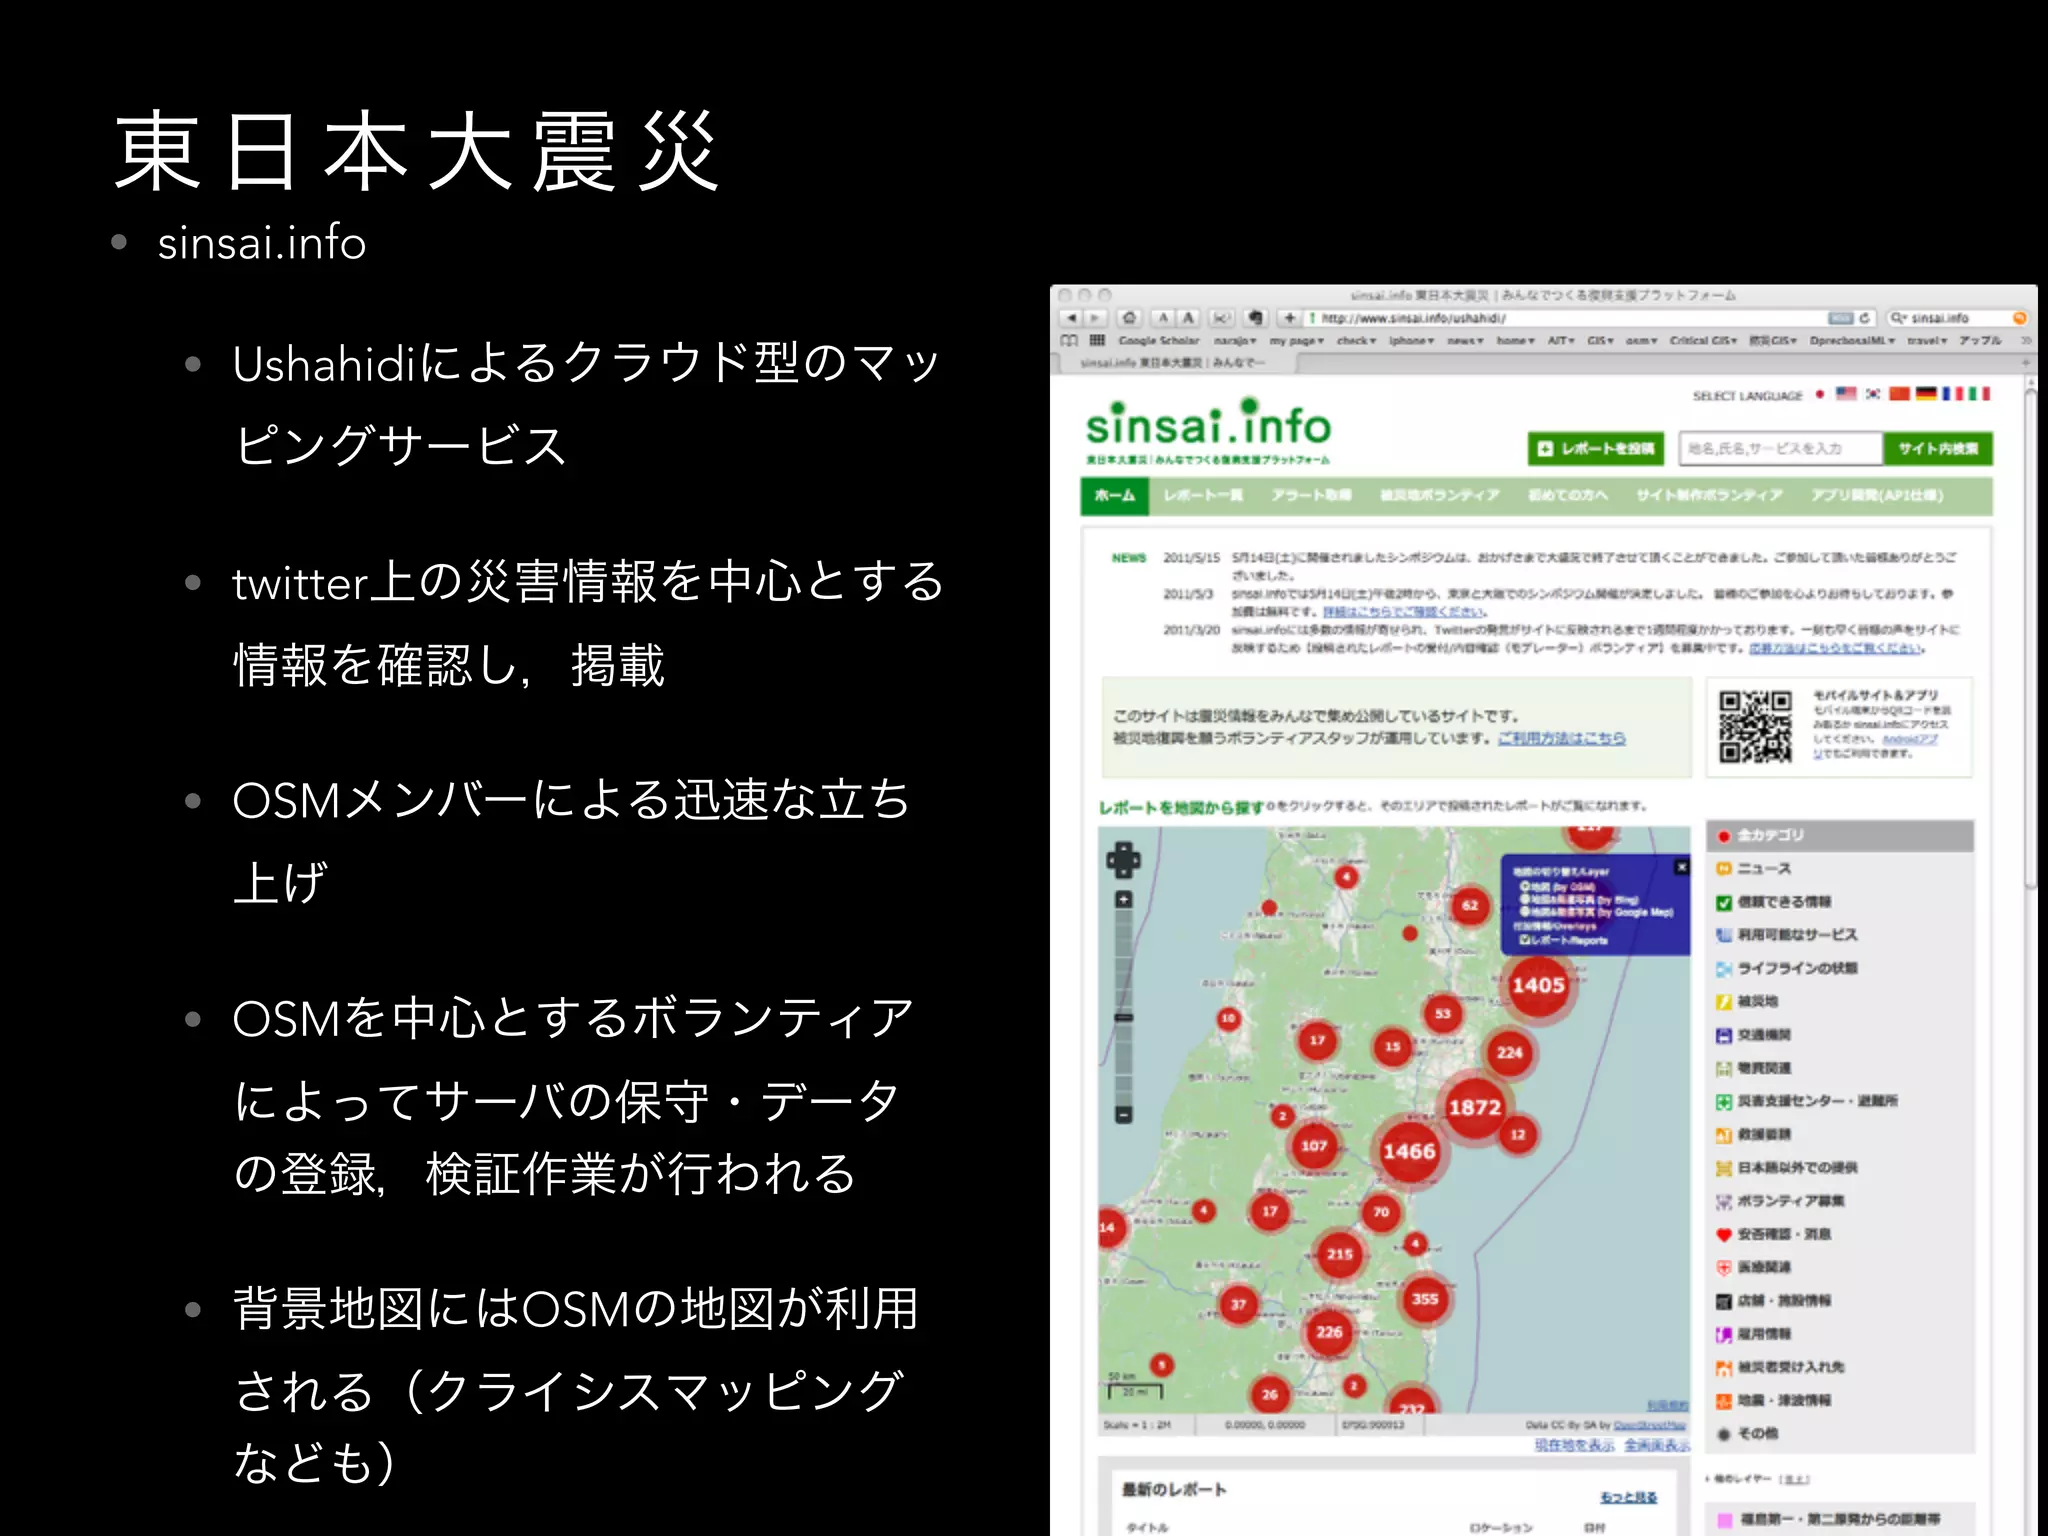Click the map zoom in plus button
This screenshot has height=1536, width=2048.
(x=1123, y=899)
